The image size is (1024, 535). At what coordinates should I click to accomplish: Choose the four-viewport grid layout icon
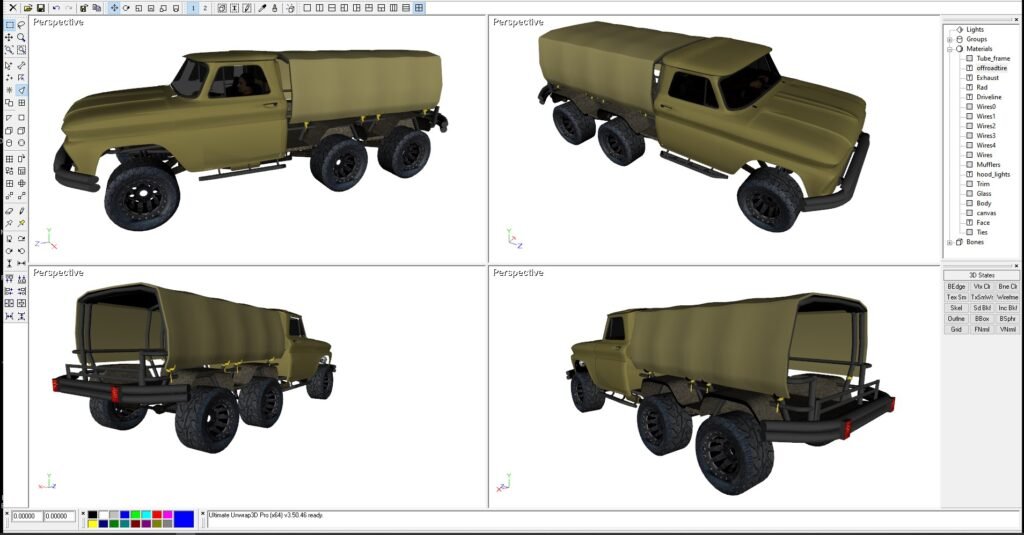point(419,8)
